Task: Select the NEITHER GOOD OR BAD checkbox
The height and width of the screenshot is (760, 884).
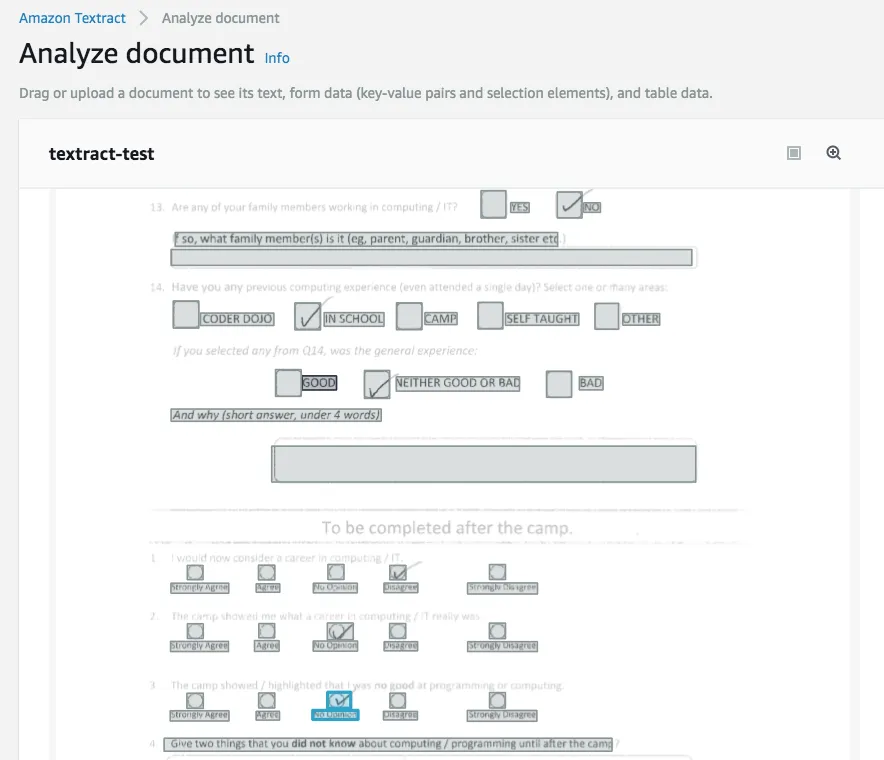Action: [377, 385]
